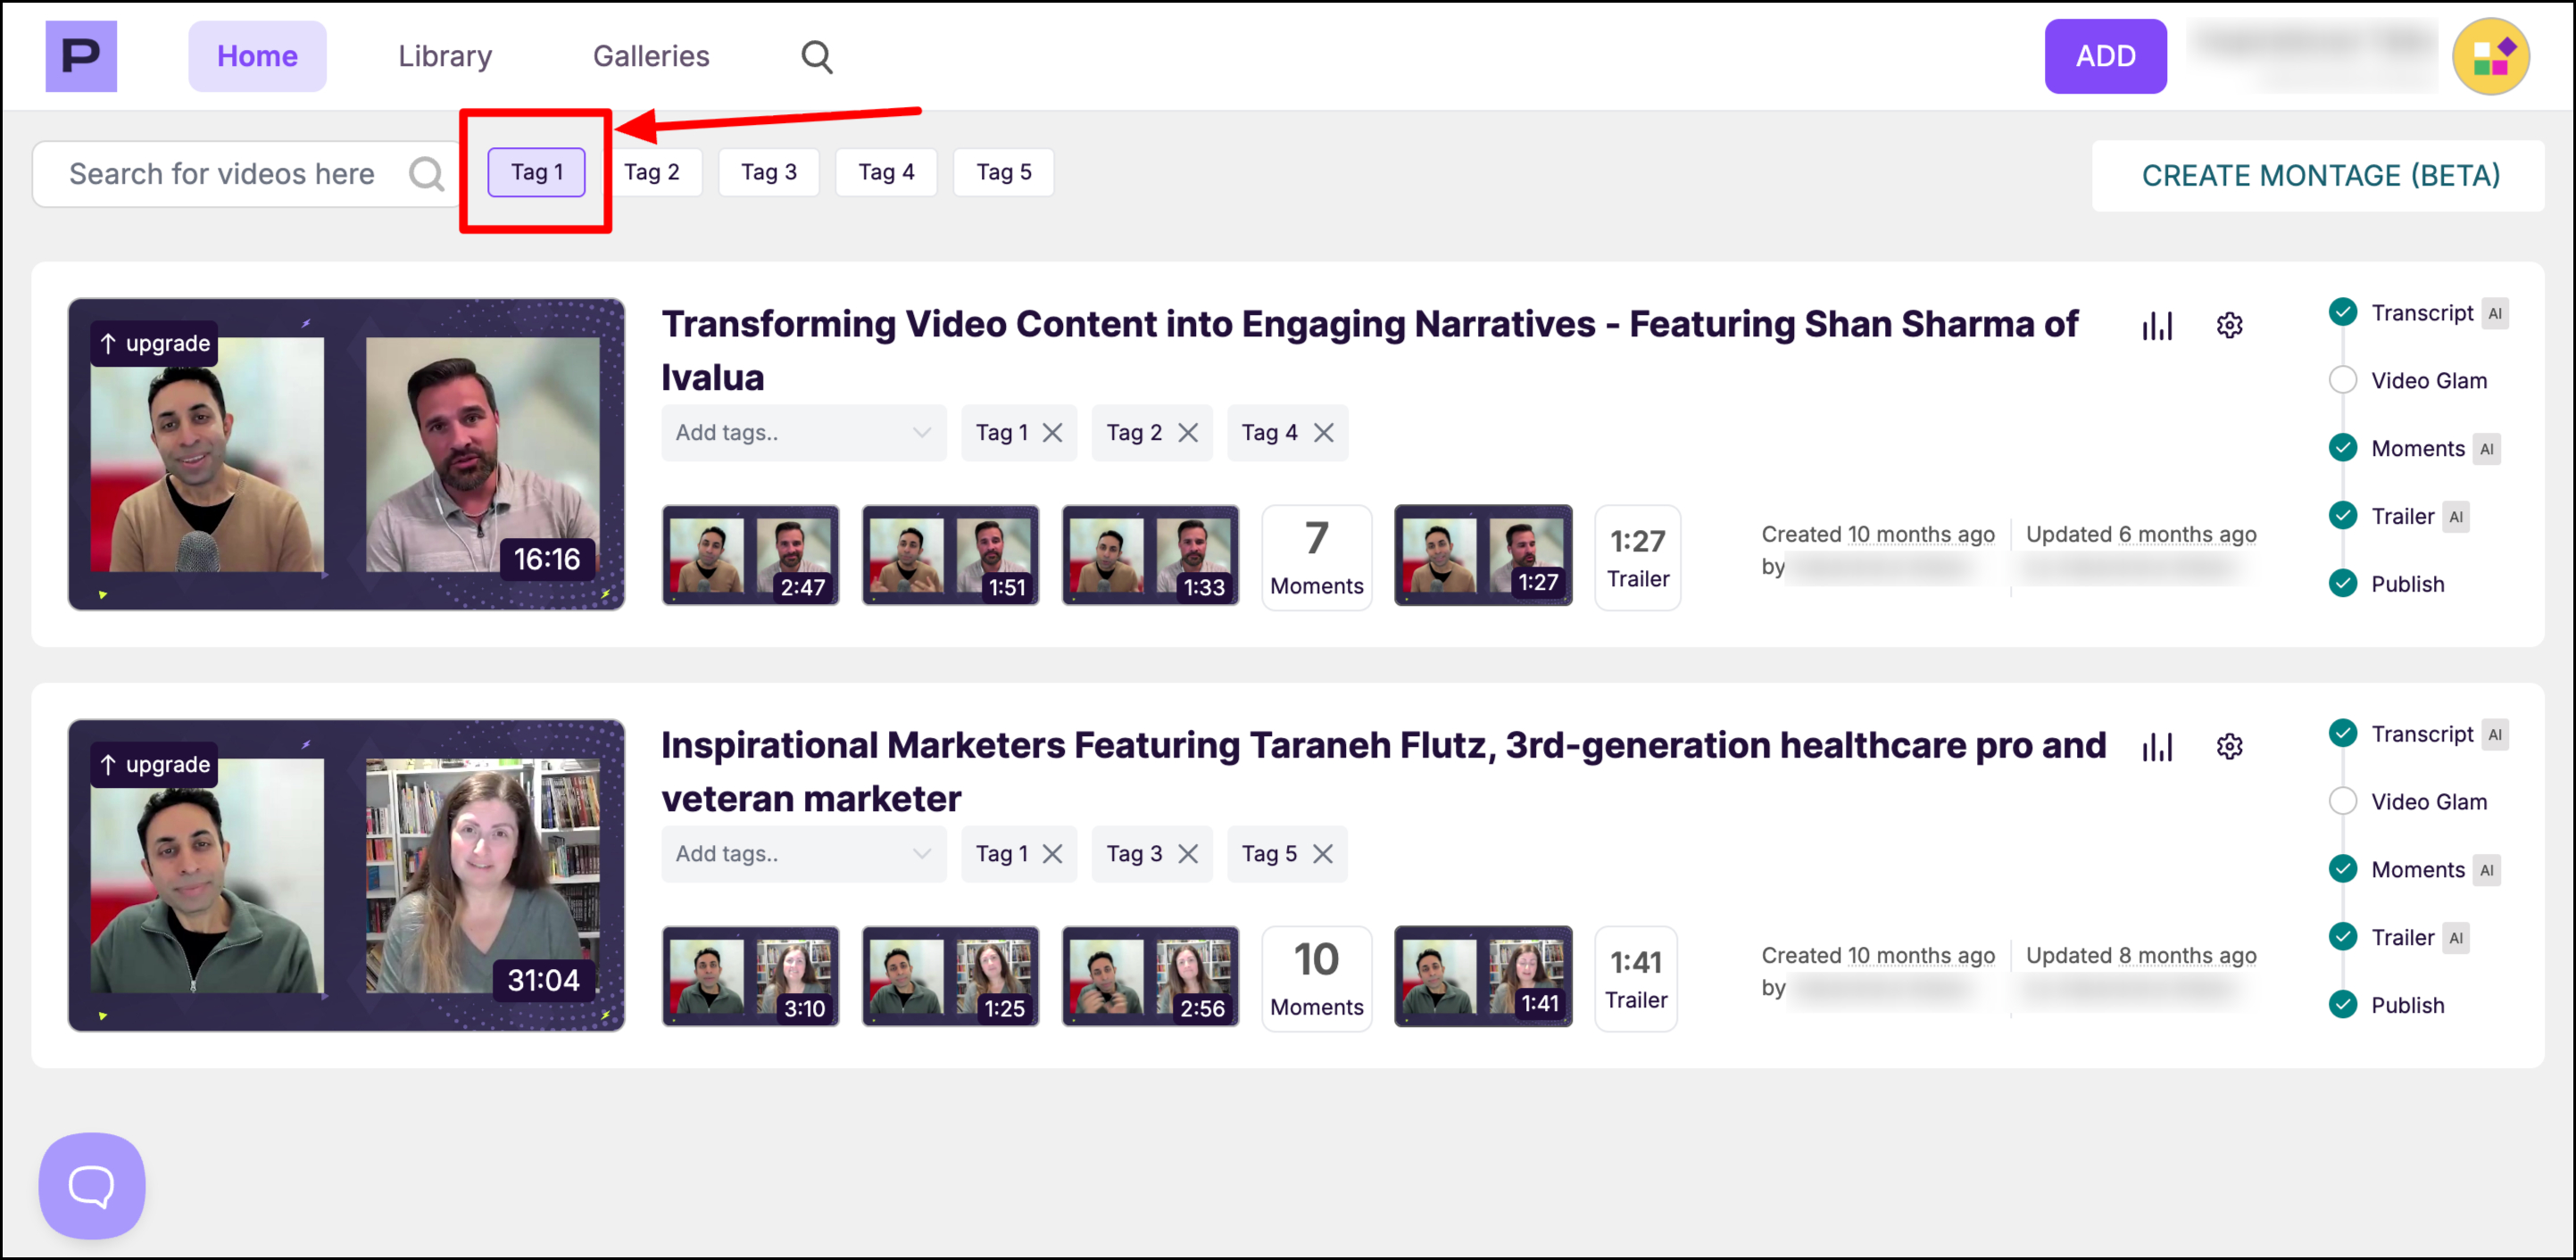Expand Add tags dropdown on the first video

803,433
